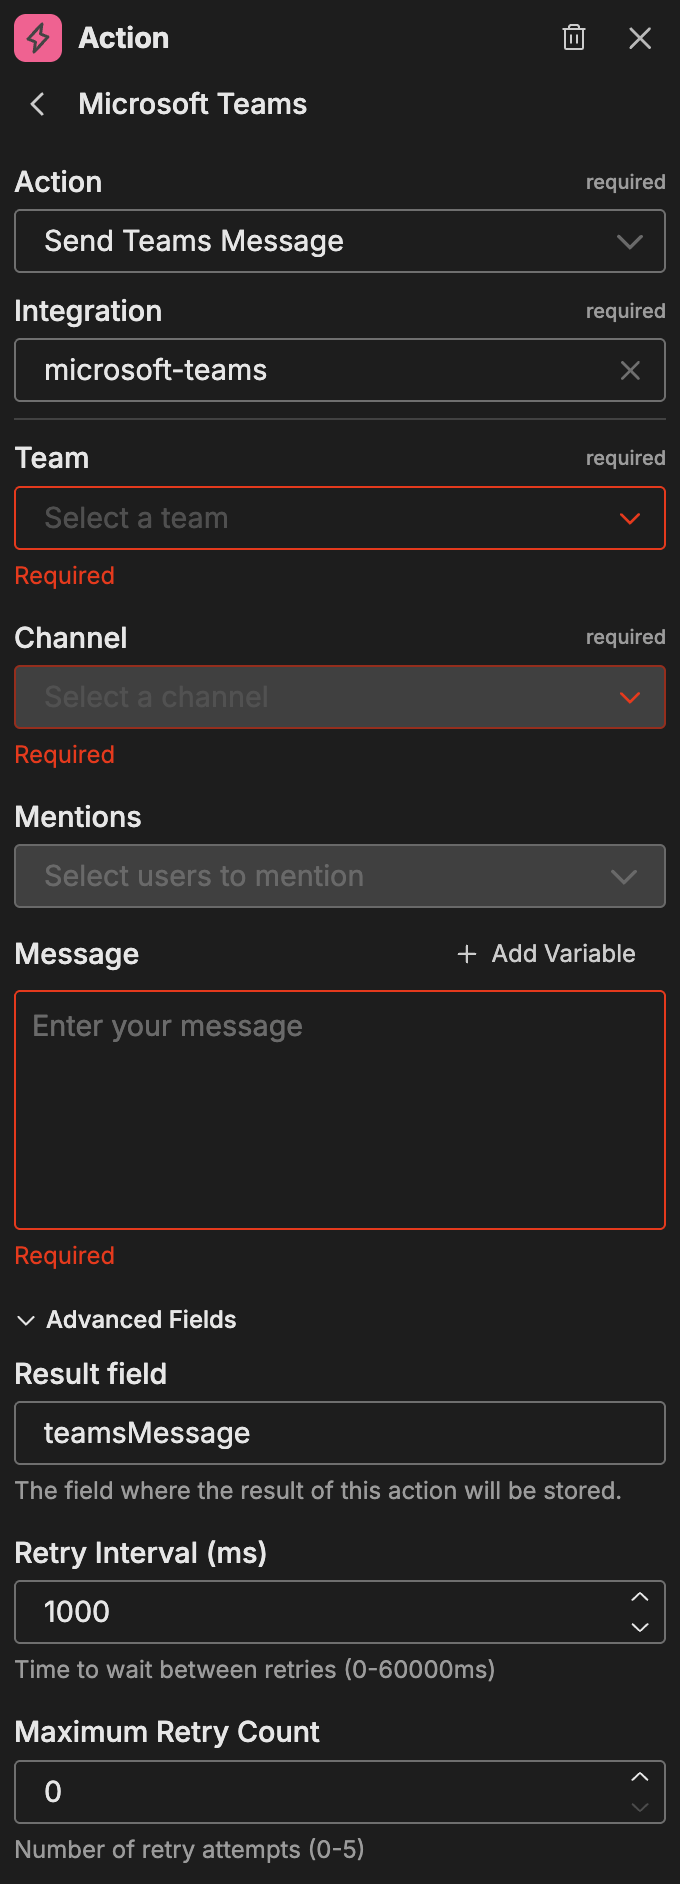Viewport: 680px width, 1884px height.
Task: Click the Microsoft Teams title
Action: tap(192, 104)
